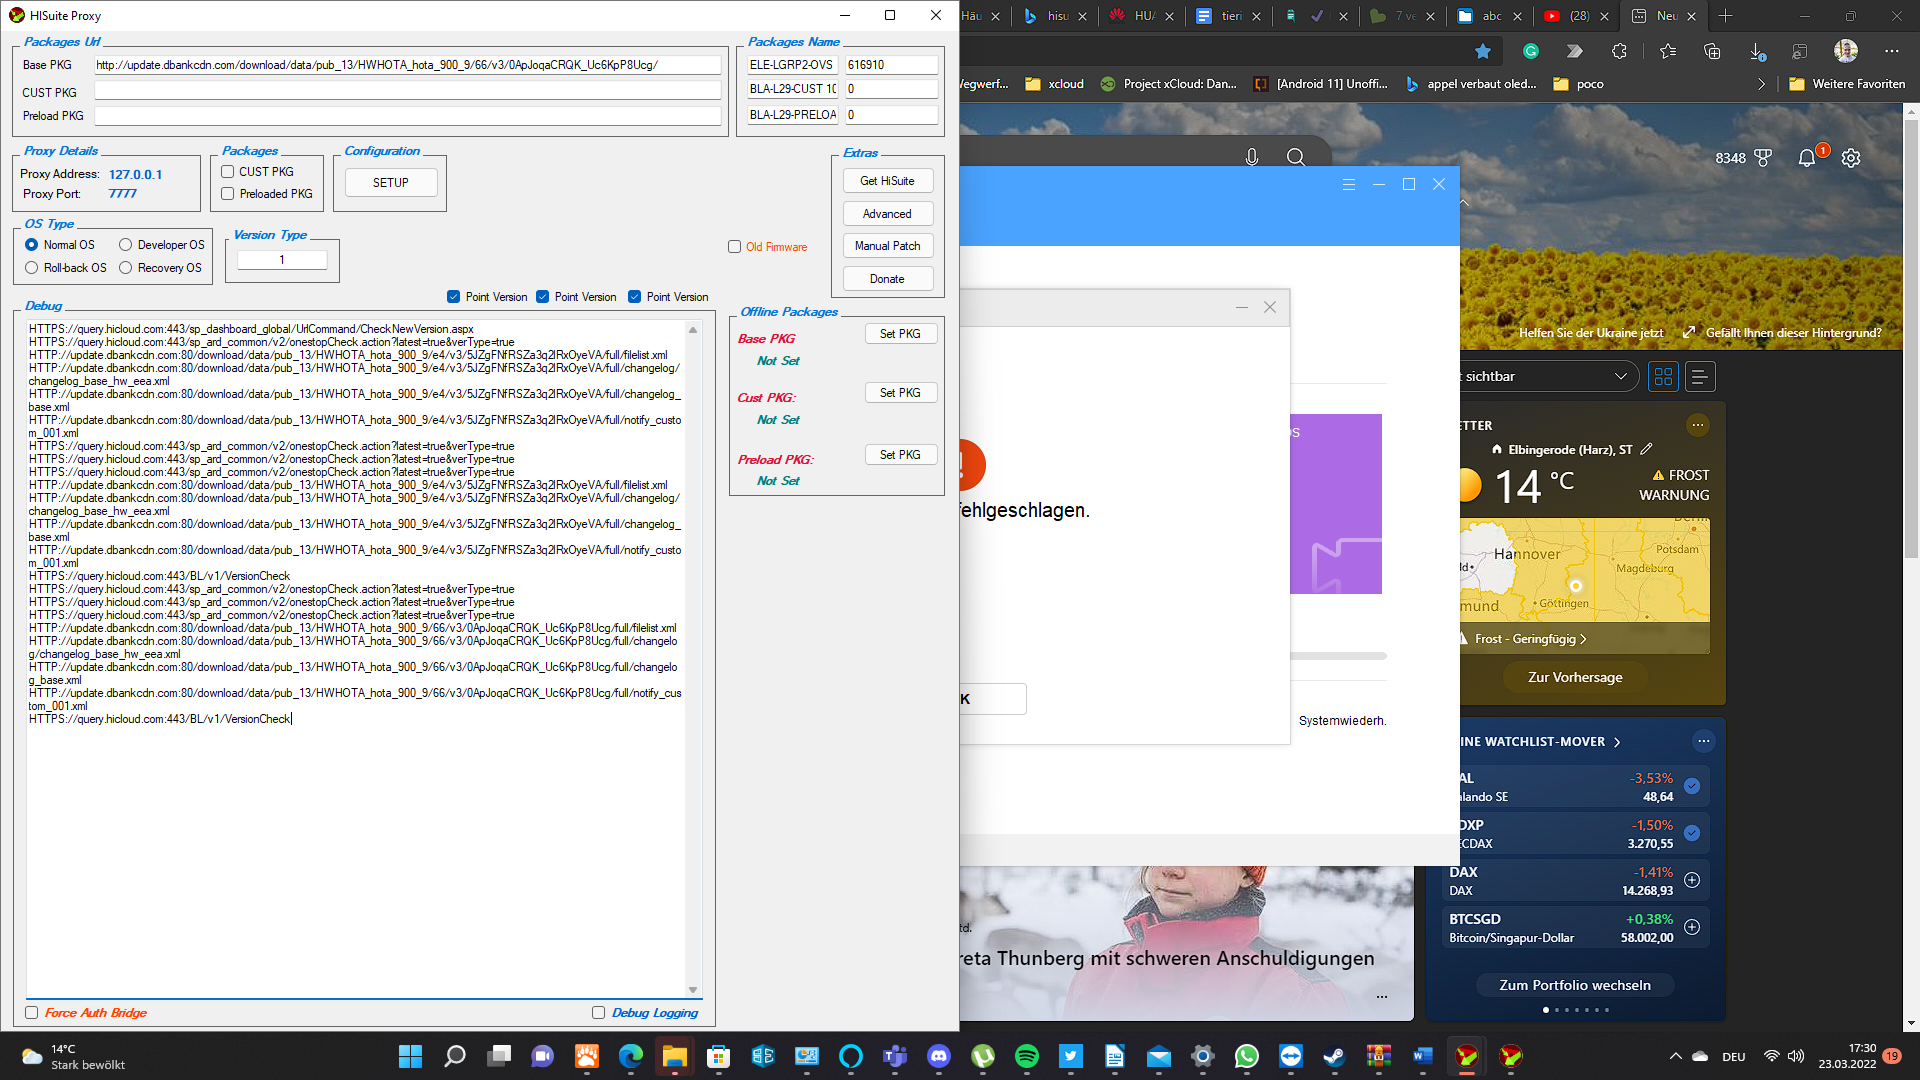Open Spotify from the taskbar

tap(1026, 1056)
